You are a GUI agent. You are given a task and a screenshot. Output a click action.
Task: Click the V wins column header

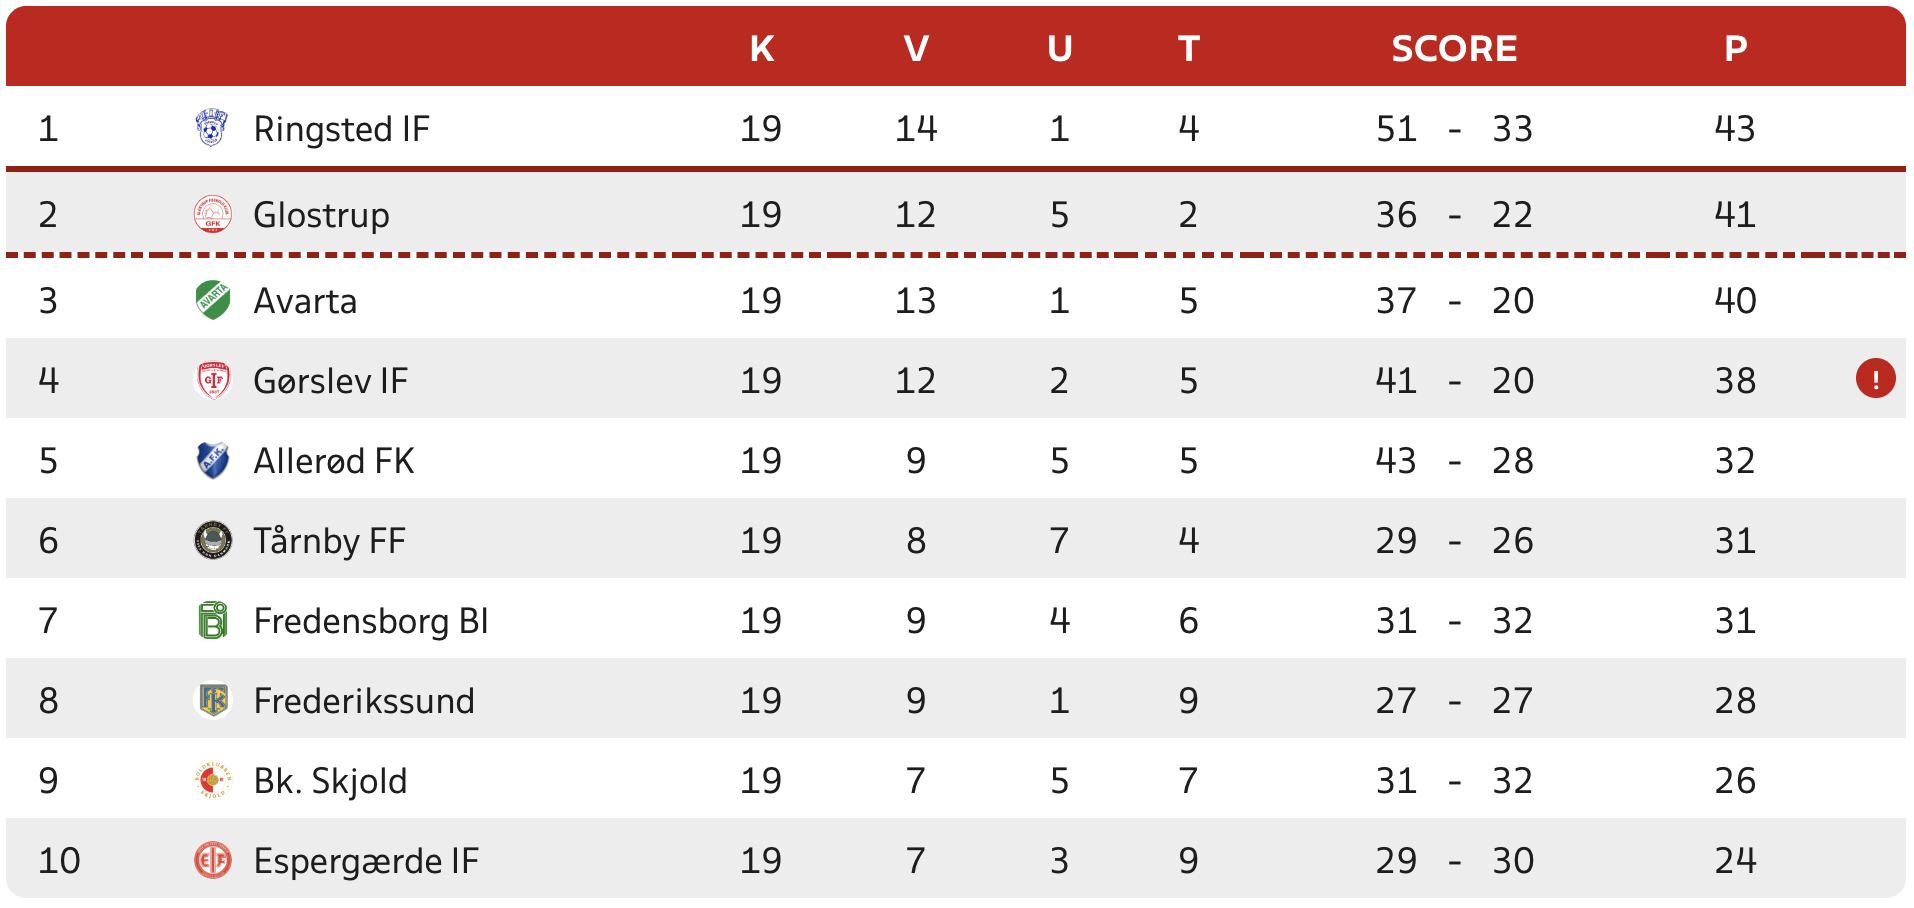pyautogui.click(x=916, y=48)
